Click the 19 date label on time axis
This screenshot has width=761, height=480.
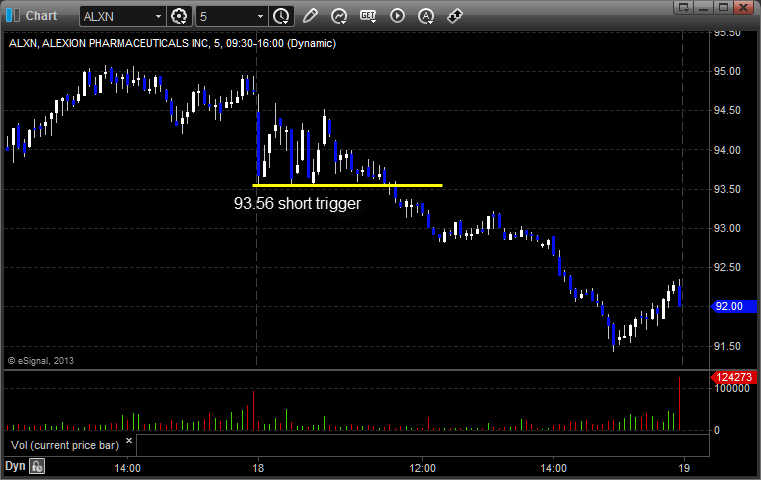click(x=684, y=468)
